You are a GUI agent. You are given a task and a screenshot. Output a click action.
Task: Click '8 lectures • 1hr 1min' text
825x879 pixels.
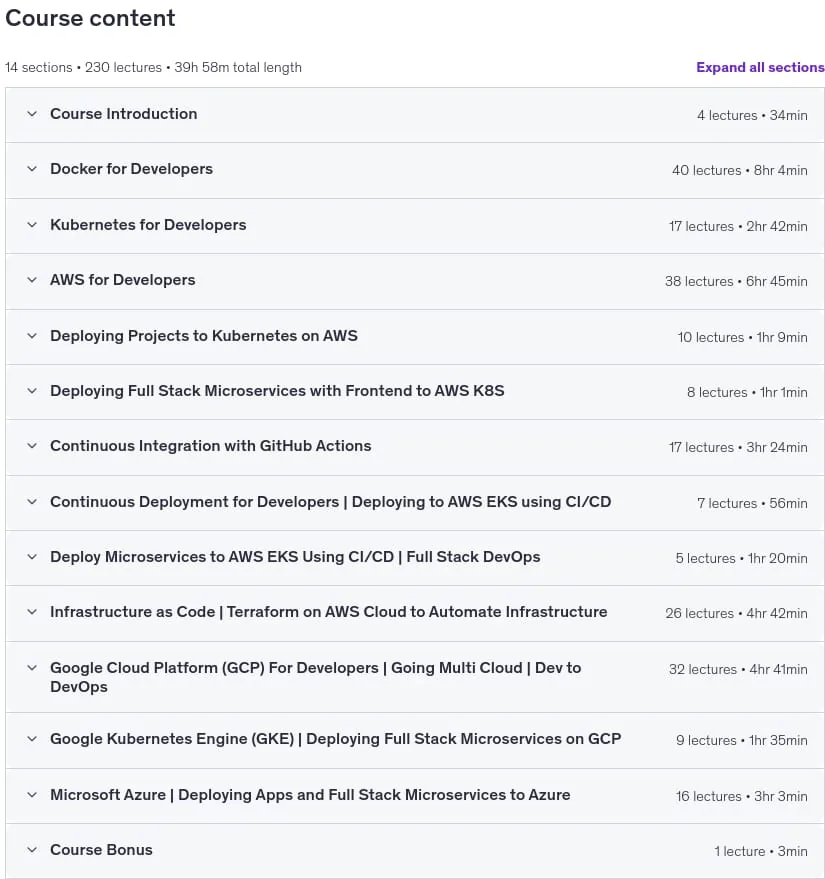click(x=747, y=392)
